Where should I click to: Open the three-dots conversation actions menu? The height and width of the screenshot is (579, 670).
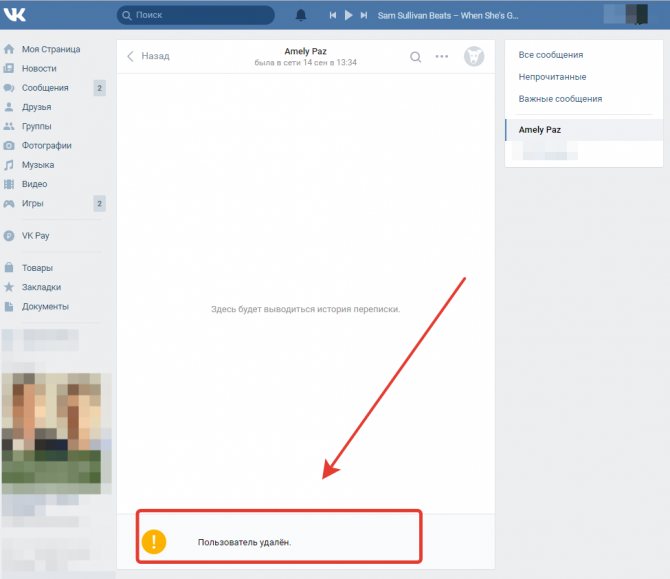click(x=441, y=56)
